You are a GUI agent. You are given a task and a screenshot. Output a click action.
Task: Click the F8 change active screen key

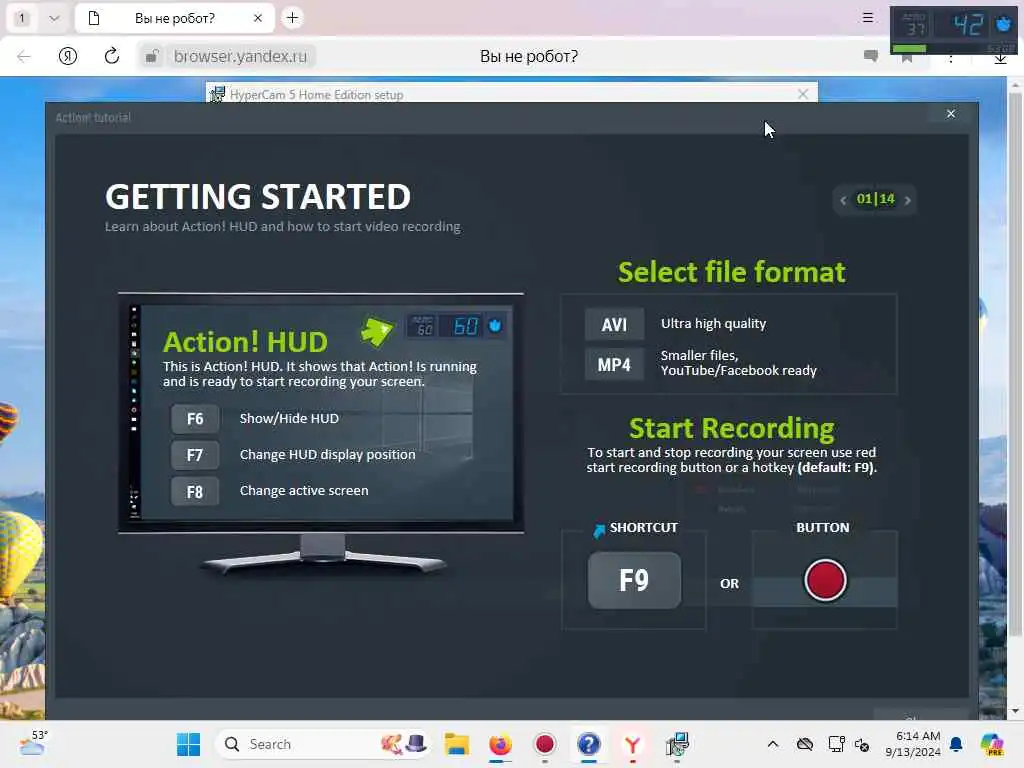click(195, 491)
